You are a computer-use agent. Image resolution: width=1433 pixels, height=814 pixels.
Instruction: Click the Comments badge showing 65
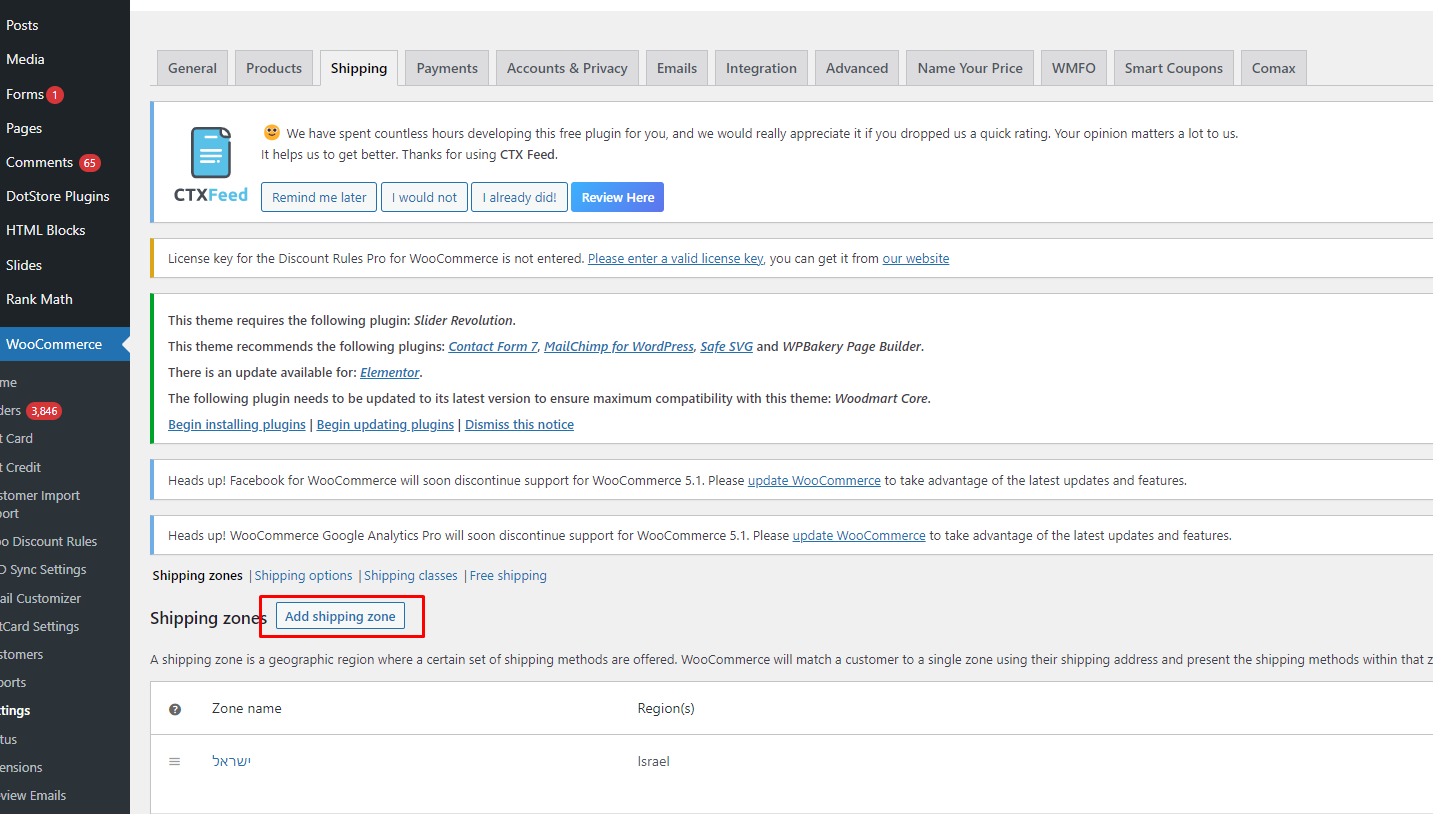pos(90,163)
